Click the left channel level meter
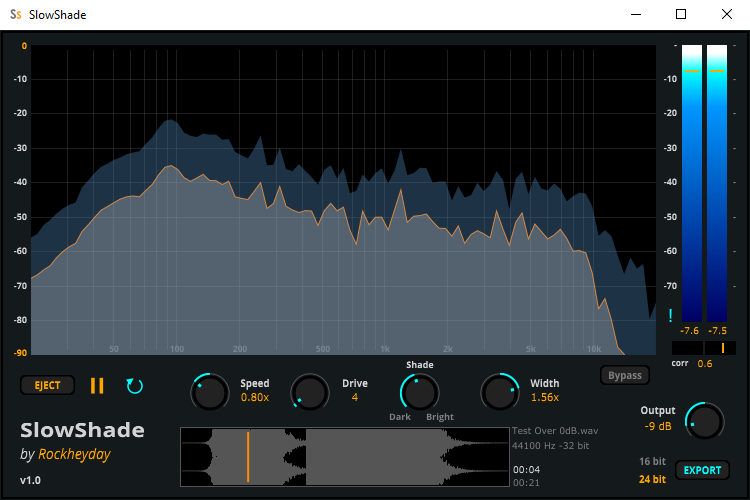Screen dimensions: 750x500 (x=691, y=185)
